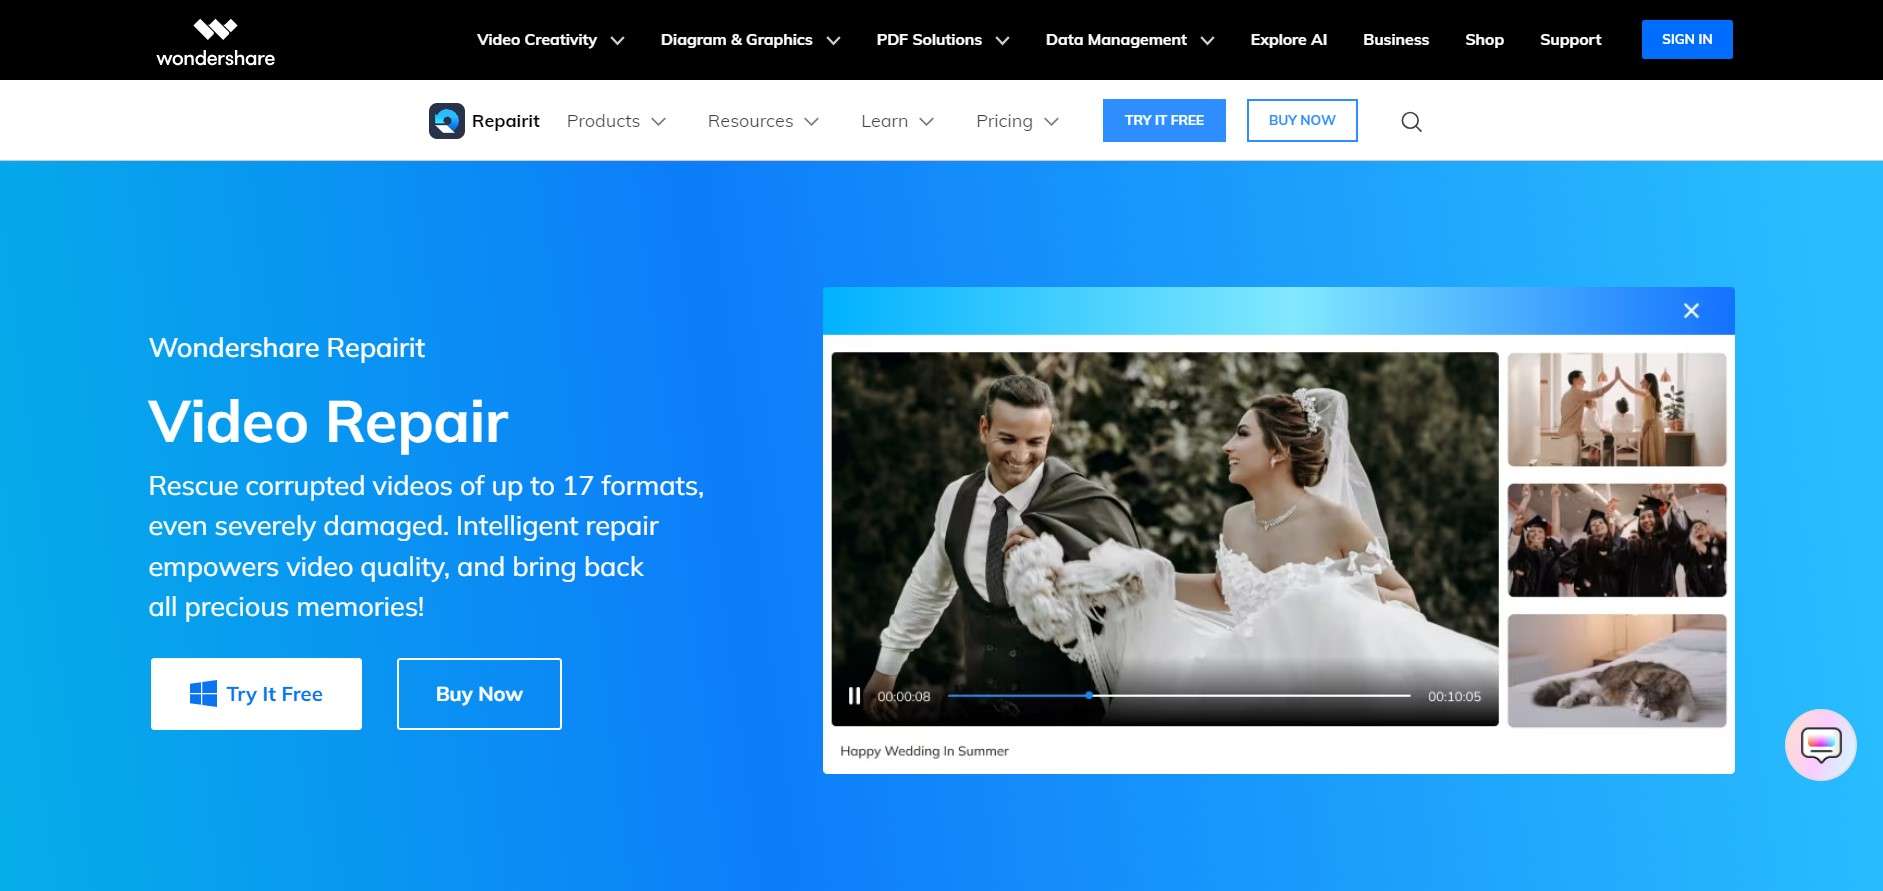Select the family high-five video thumbnail
The image size is (1883, 891).
(x=1616, y=409)
